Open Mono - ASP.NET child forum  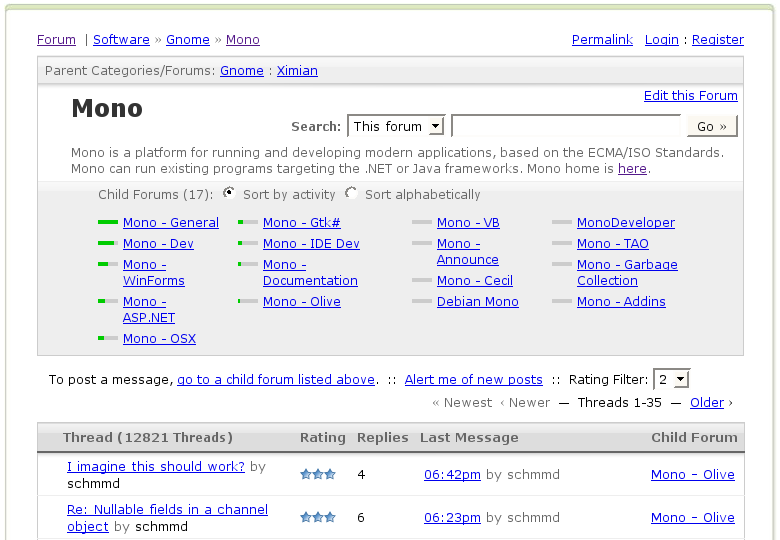click(149, 309)
